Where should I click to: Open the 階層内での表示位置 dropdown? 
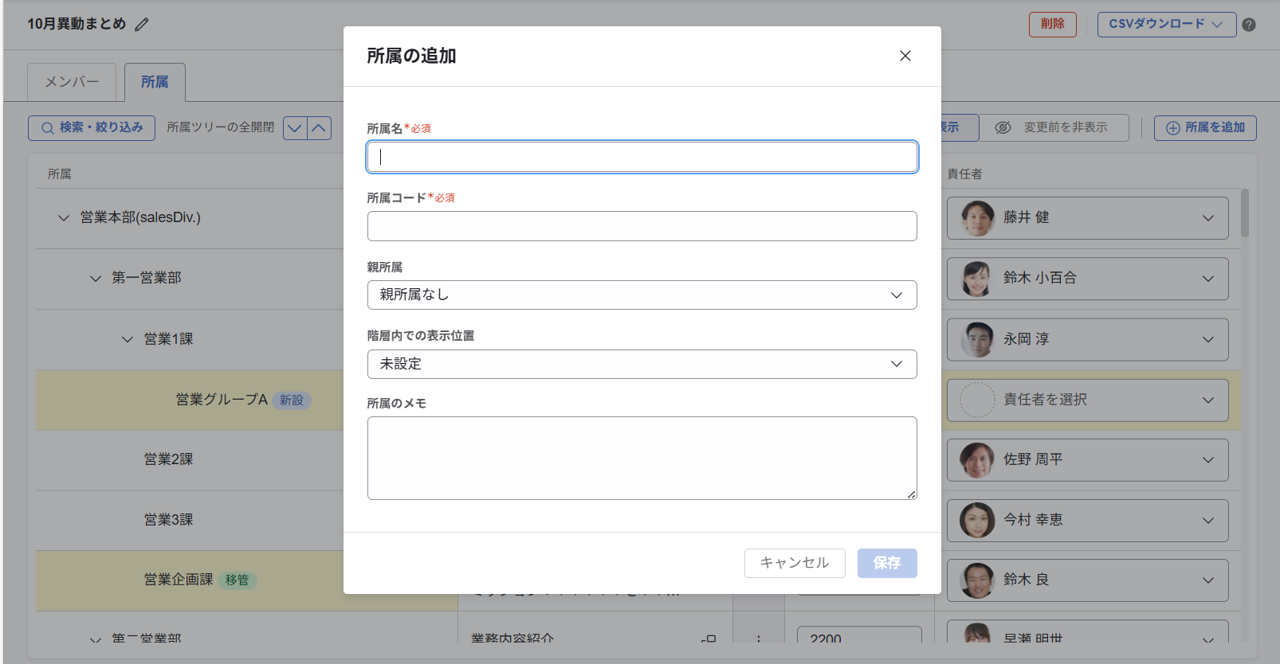[641, 364]
